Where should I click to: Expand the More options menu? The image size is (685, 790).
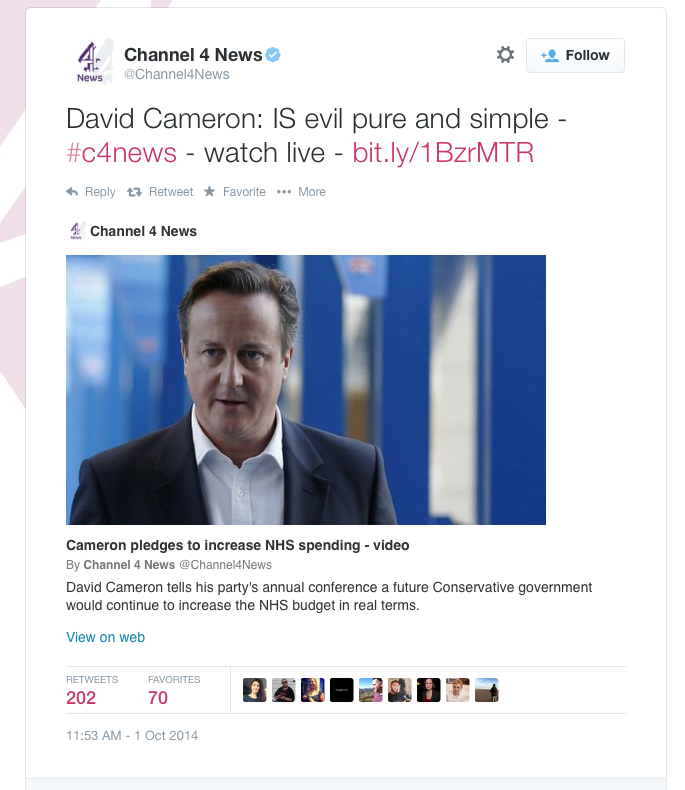(x=301, y=192)
